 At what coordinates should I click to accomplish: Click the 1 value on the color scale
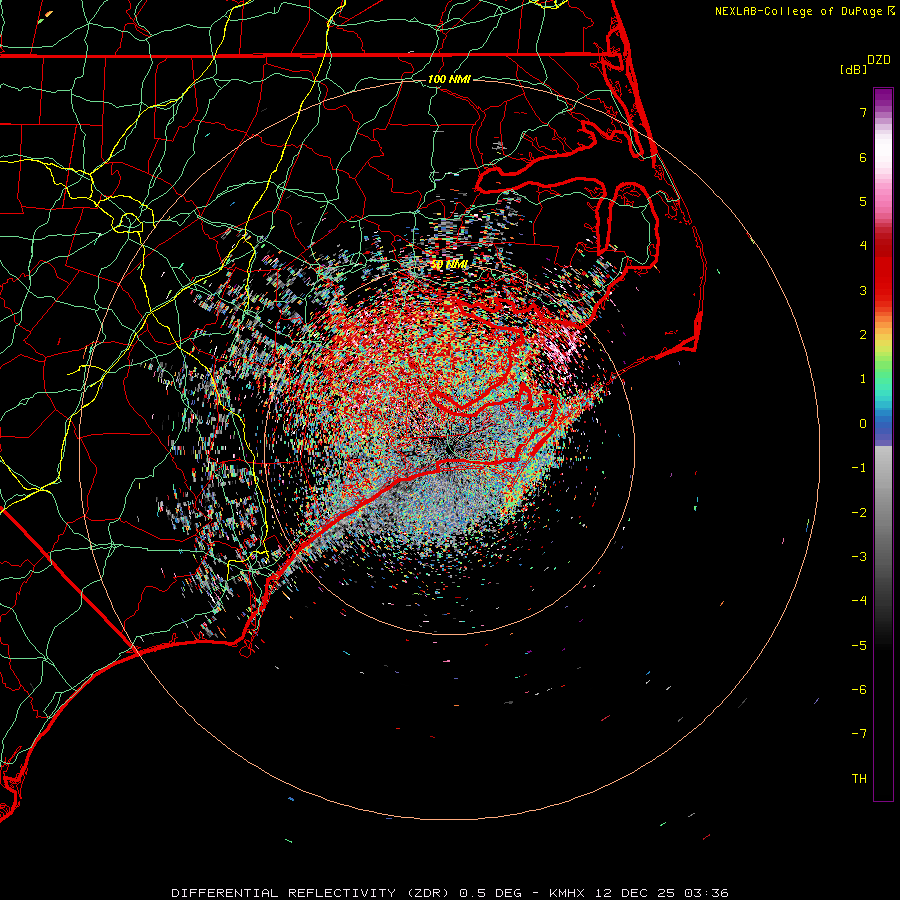863,379
